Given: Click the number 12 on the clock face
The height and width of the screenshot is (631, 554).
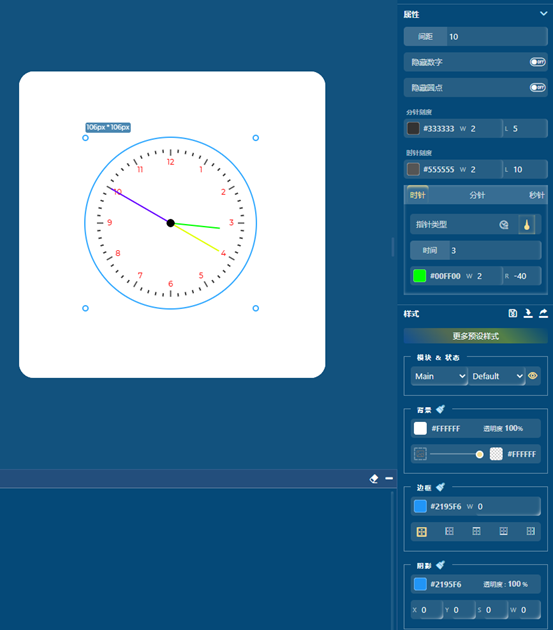Looking at the screenshot, I should [171, 162].
